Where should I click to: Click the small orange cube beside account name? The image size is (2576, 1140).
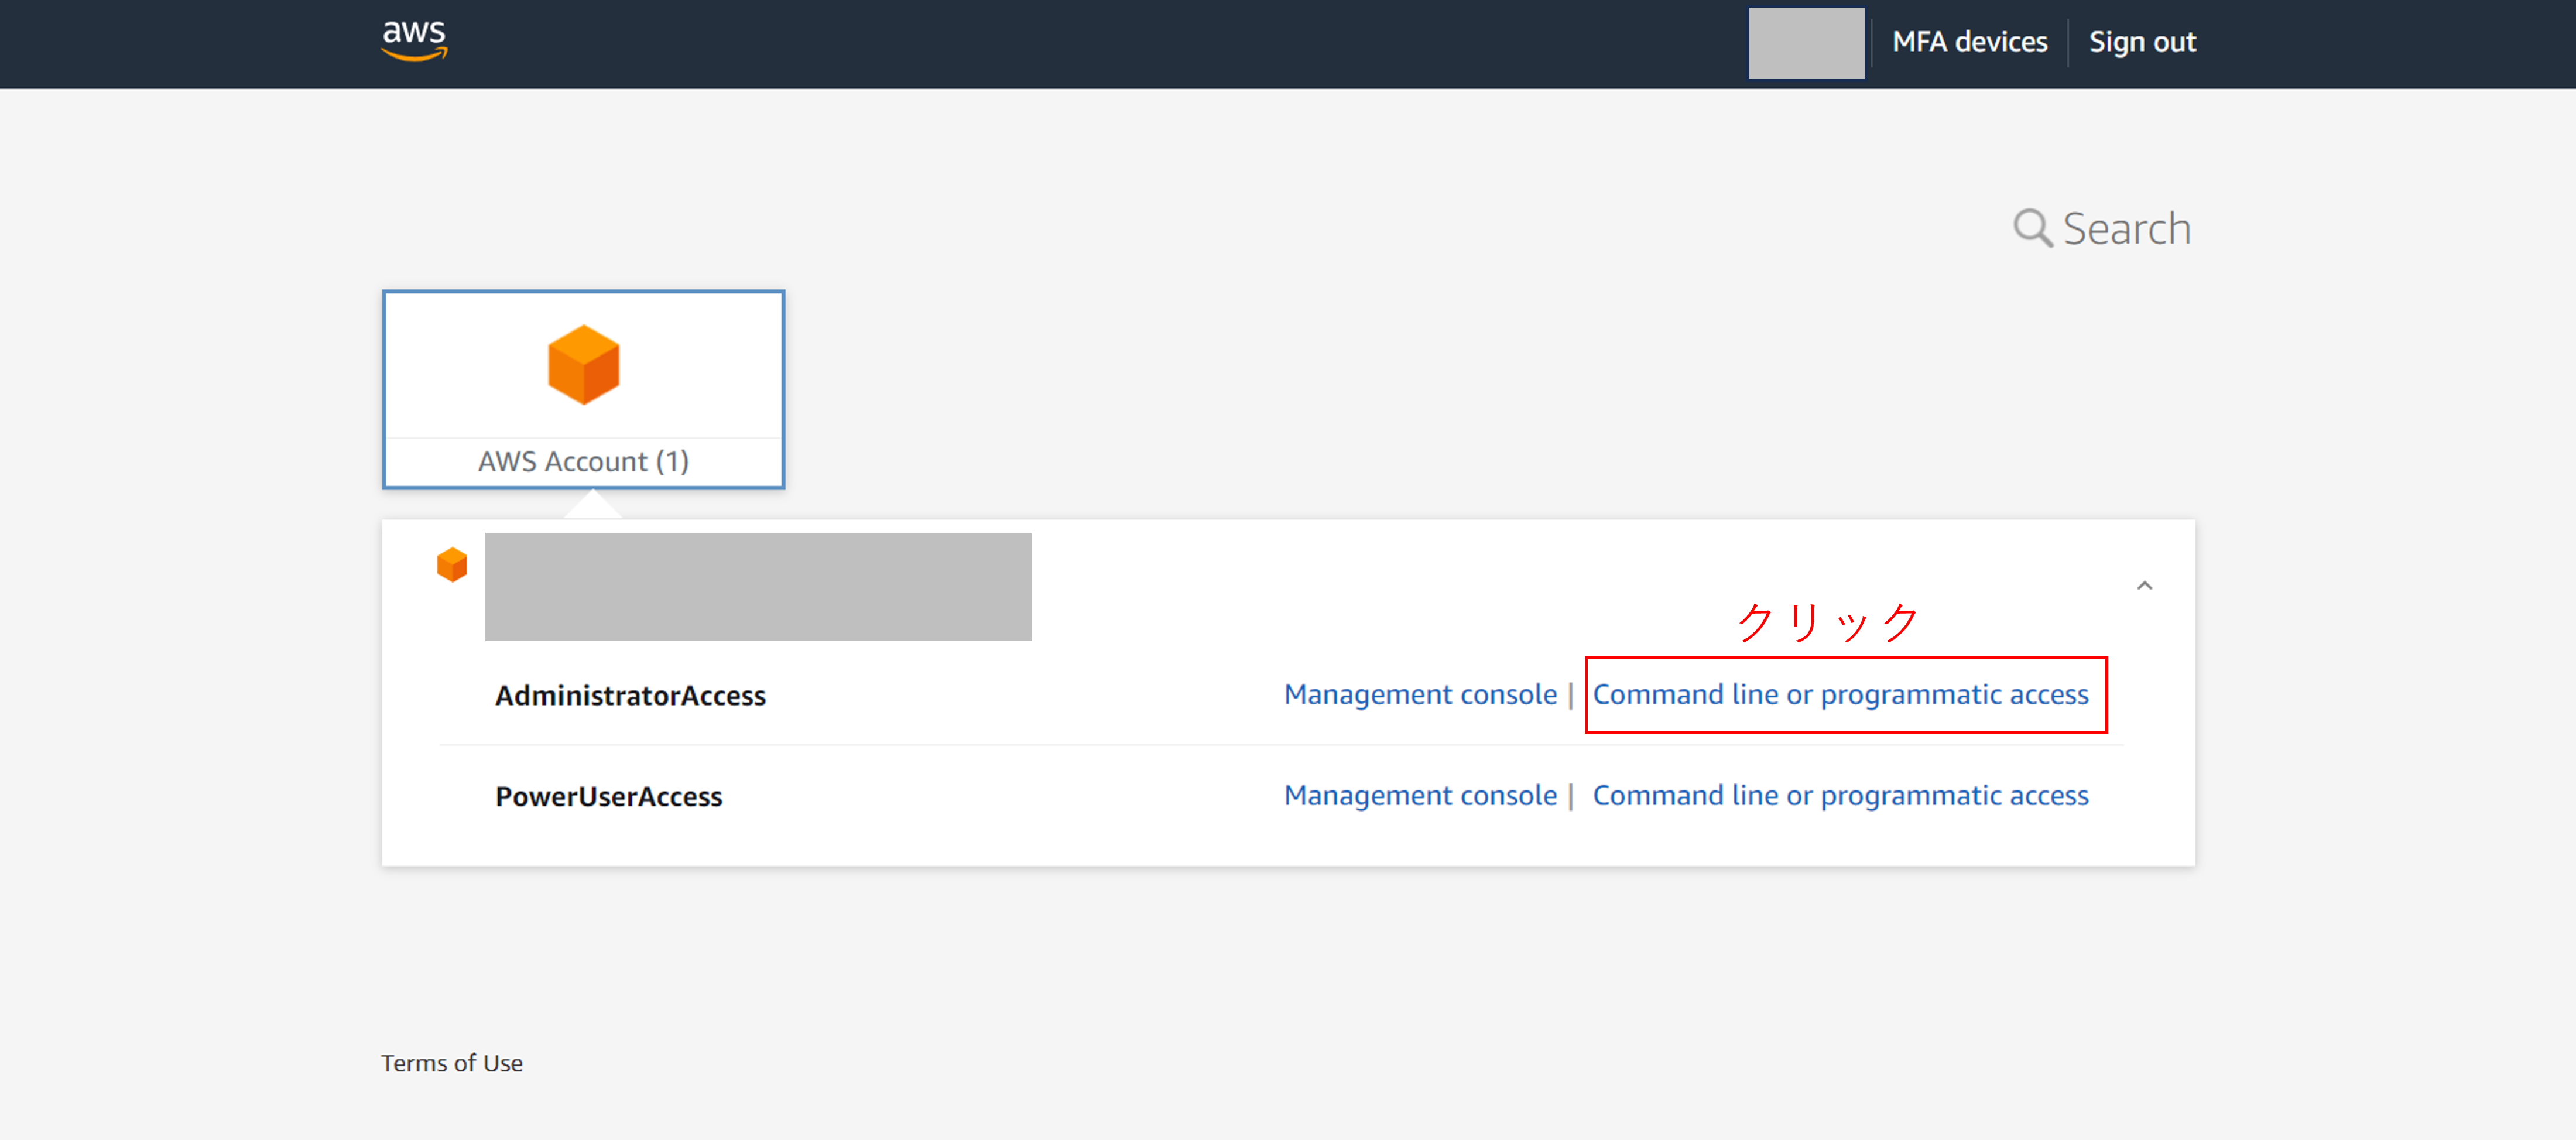(x=452, y=564)
